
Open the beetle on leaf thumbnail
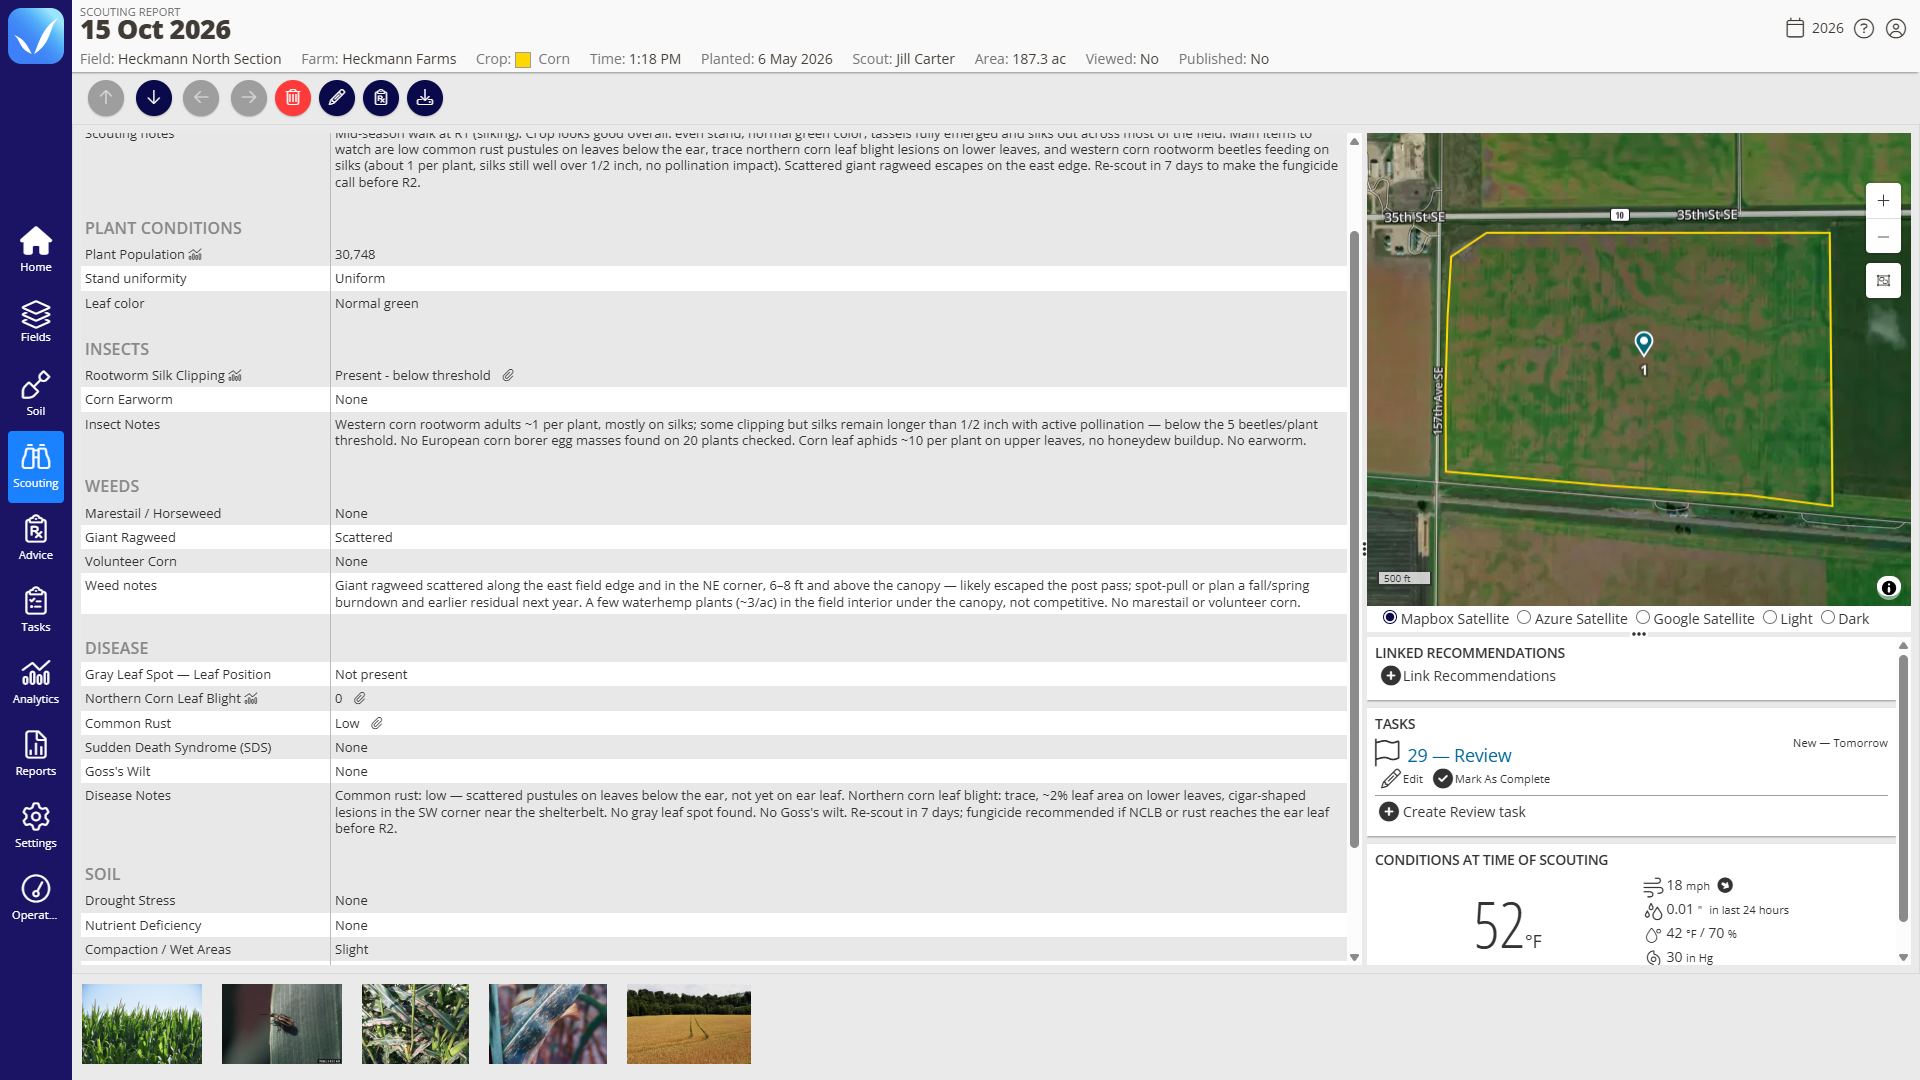(282, 1024)
